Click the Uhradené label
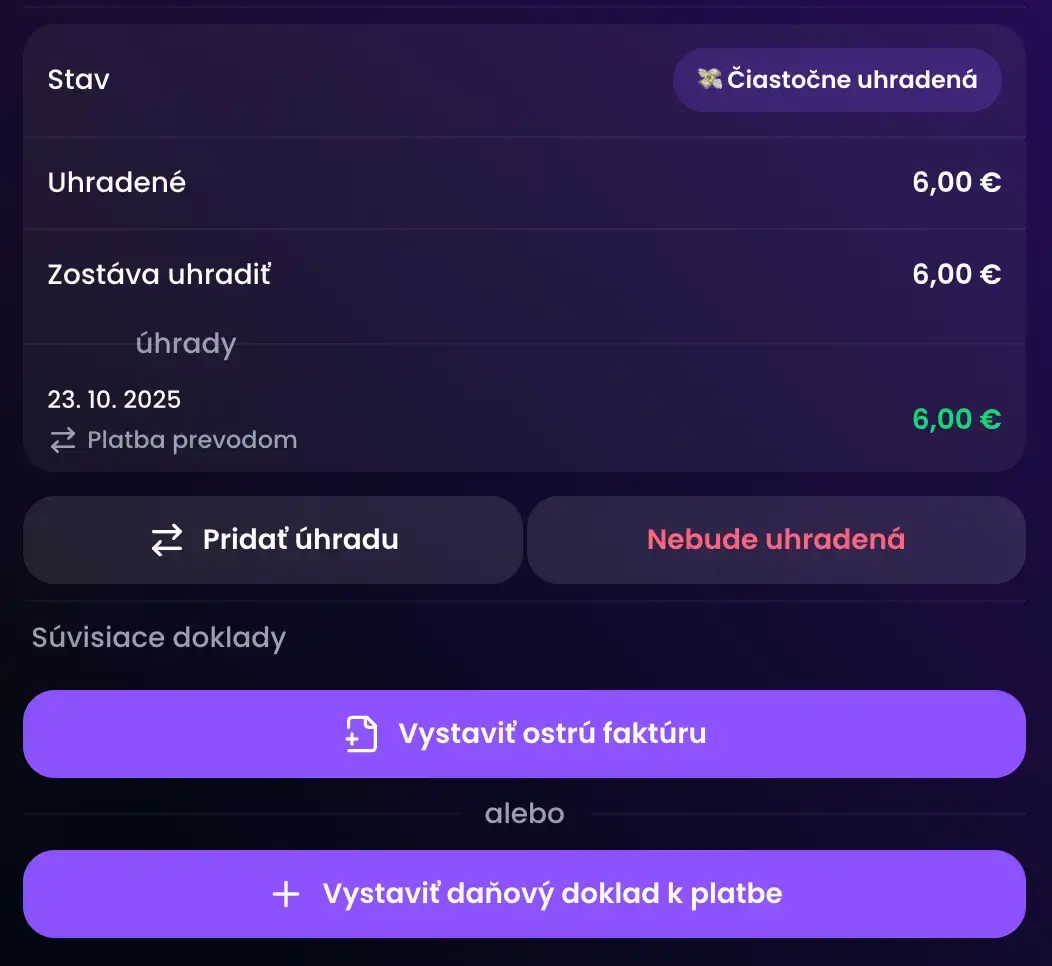Screen dimensions: 1052x966 tap(117, 183)
